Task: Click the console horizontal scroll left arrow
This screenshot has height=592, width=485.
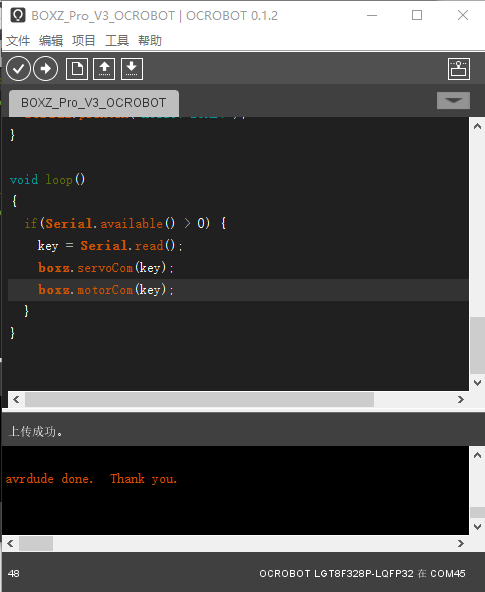Action: tap(10, 544)
